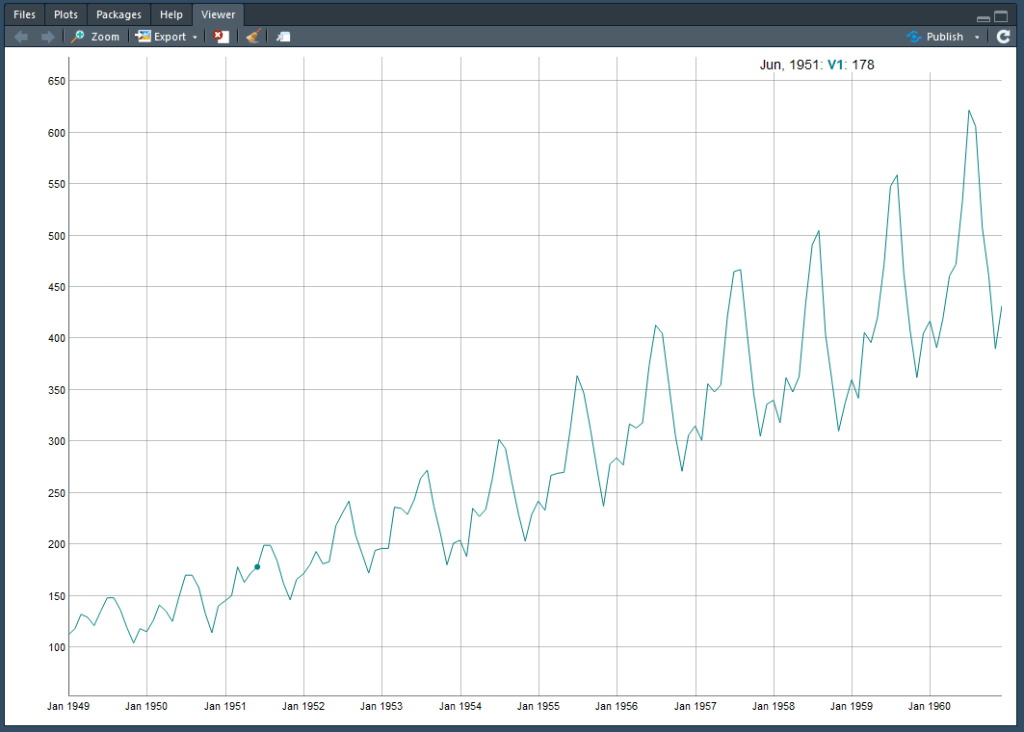Viewport: 1024px width, 732px height.
Task: Remove current Viewer item with red X icon
Action: (221, 36)
